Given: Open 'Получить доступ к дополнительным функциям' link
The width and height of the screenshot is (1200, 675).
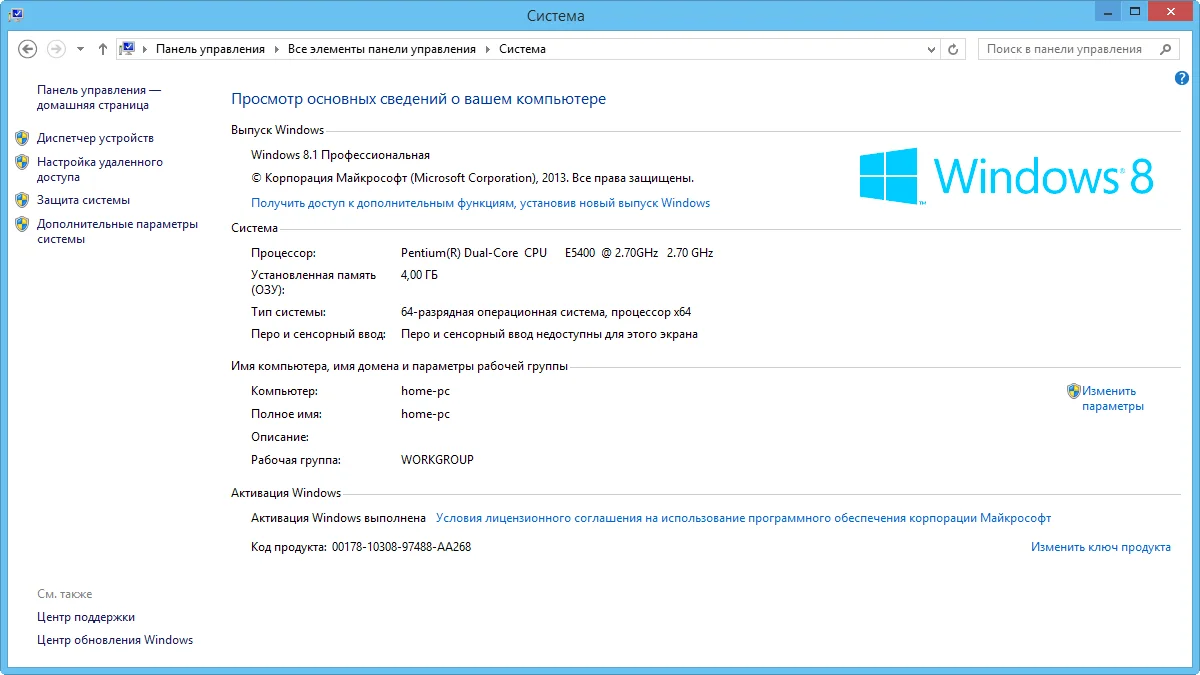Looking at the screenshot, I should [480, 203].
